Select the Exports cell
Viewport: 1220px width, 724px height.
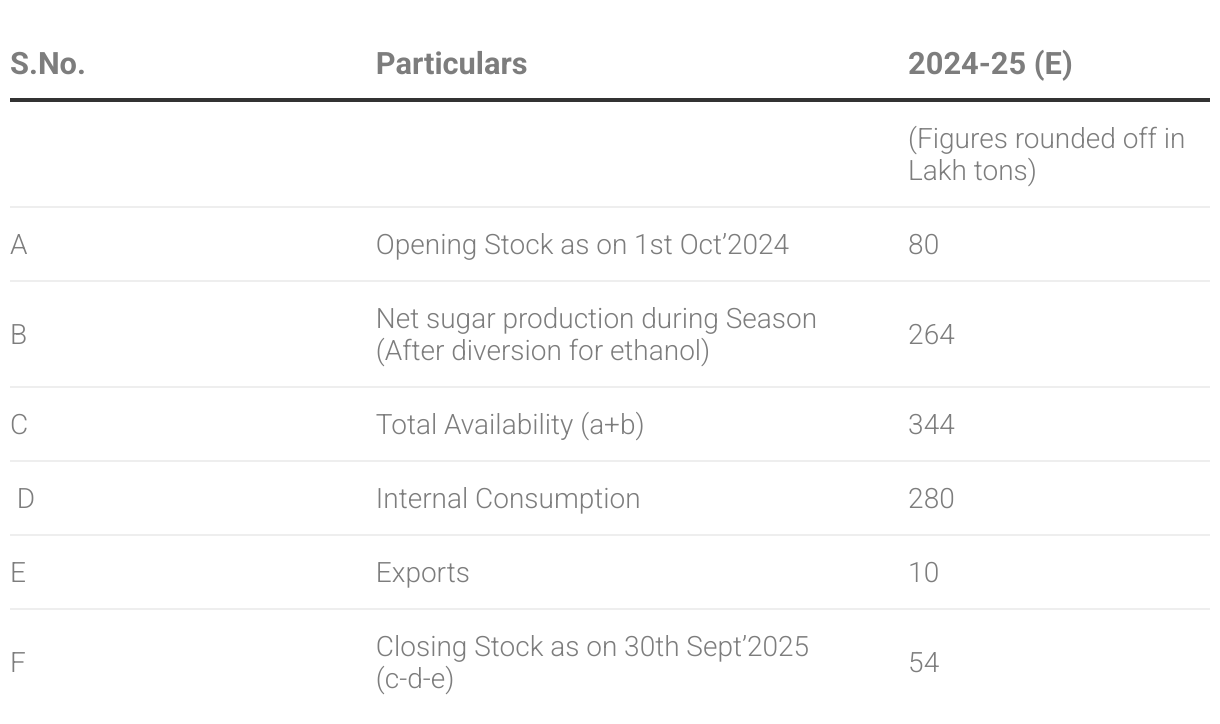click(x=422, y=572)
